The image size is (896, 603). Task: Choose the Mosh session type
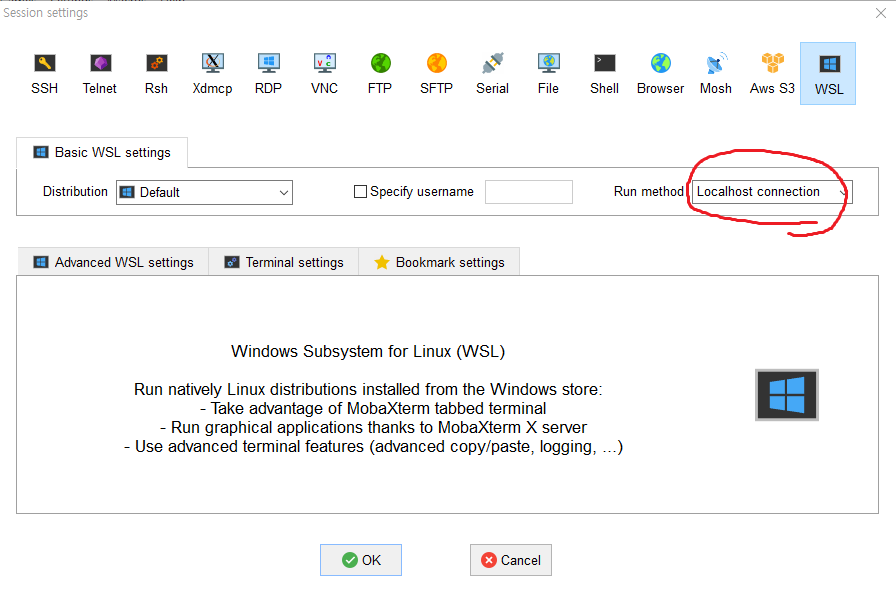pyautogui.click(x=715, y=74)
